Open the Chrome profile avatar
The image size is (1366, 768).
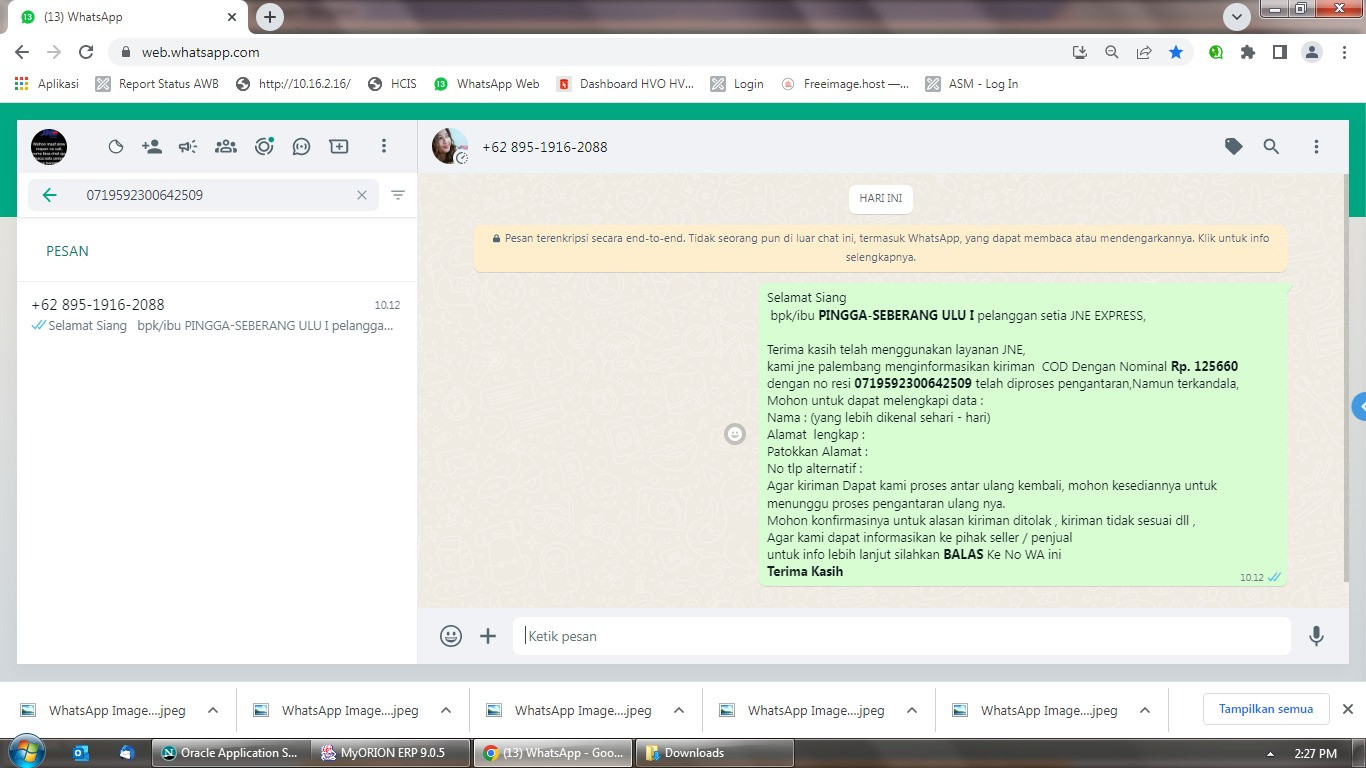pos(1312,52)
